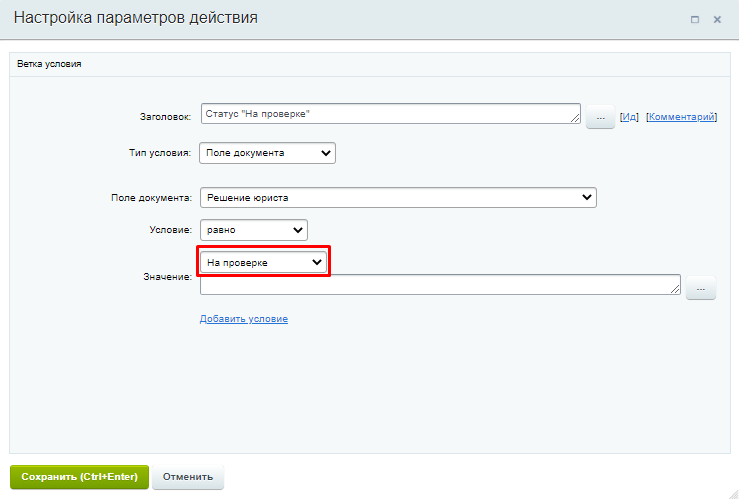Save with the Сохранить (Ctrl+Enter) button

point(79,477)
